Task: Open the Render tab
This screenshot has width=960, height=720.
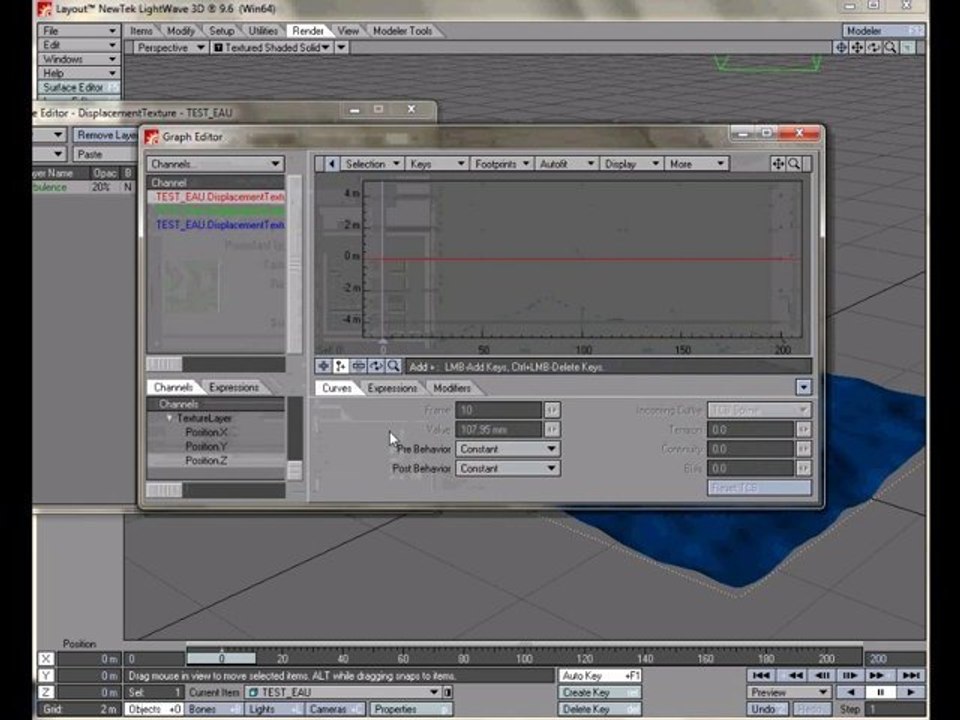Action: point(307,31)
